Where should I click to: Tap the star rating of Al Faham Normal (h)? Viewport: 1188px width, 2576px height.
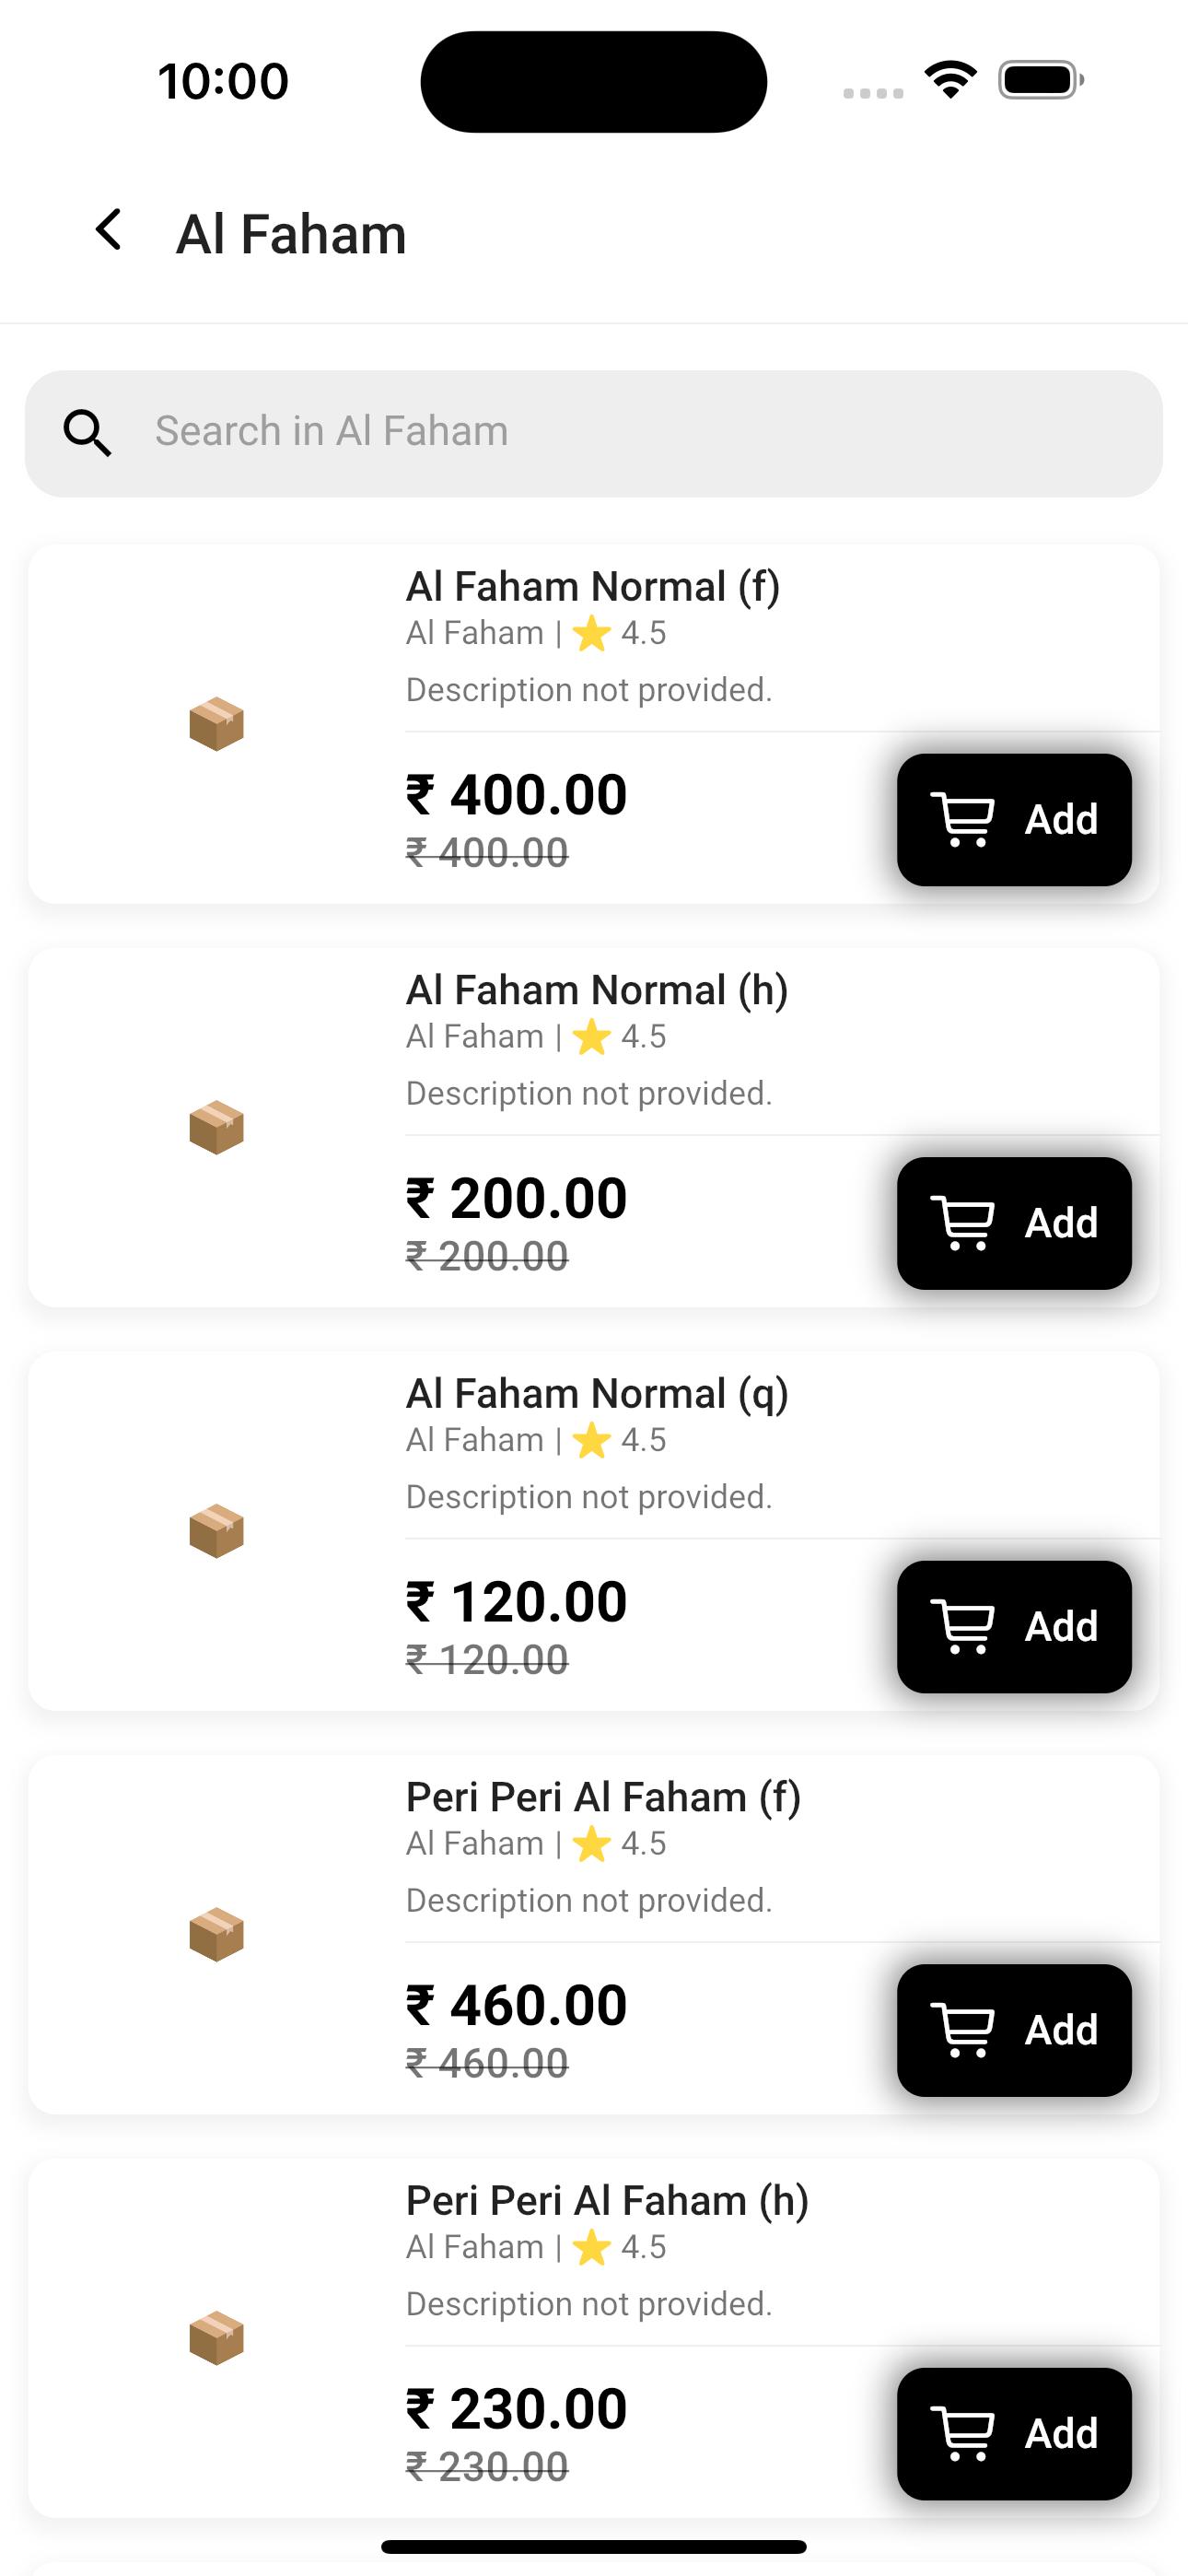tap(619, 1037)
